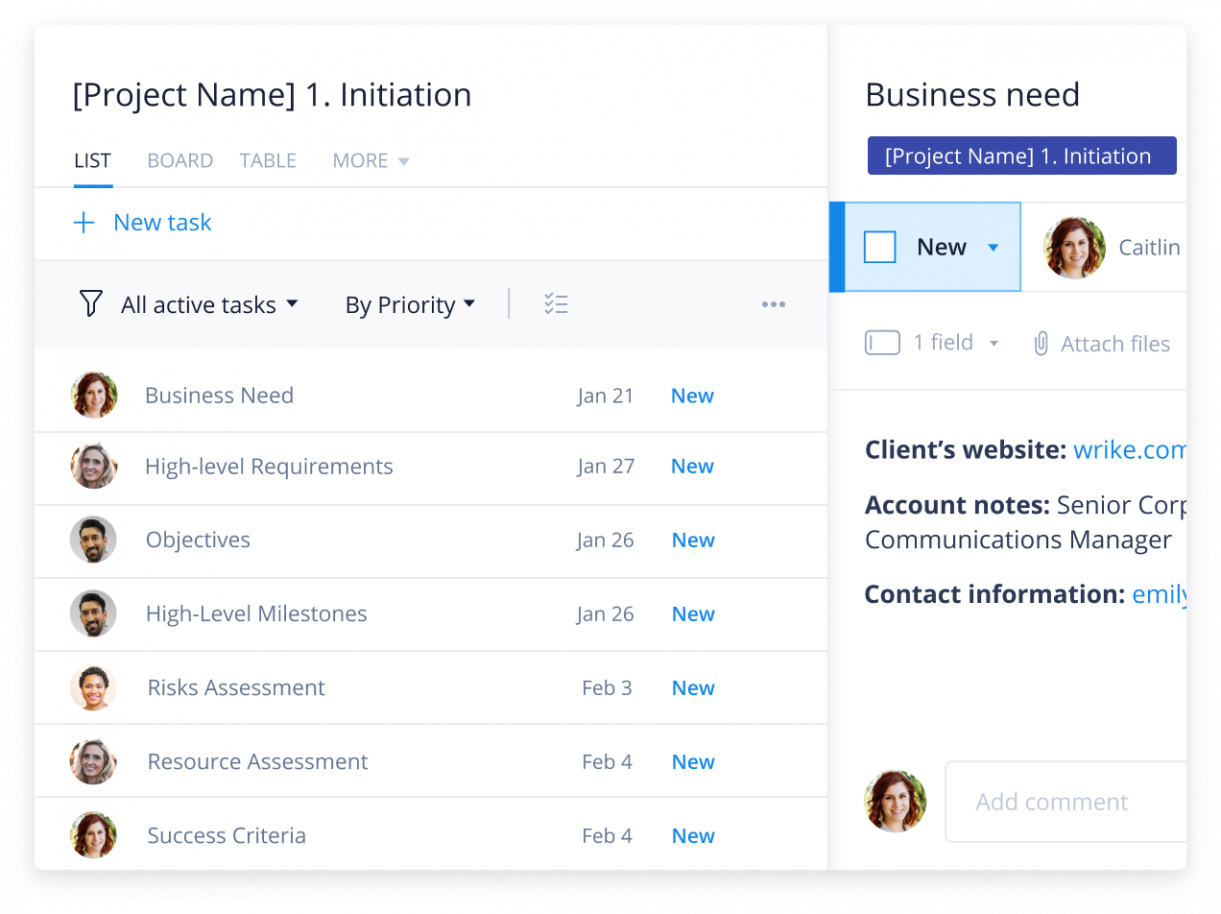Viewport: 1221px width, 914px height.
Task: Click Resource Assessment assignee avatar
Action: [94, 762]
